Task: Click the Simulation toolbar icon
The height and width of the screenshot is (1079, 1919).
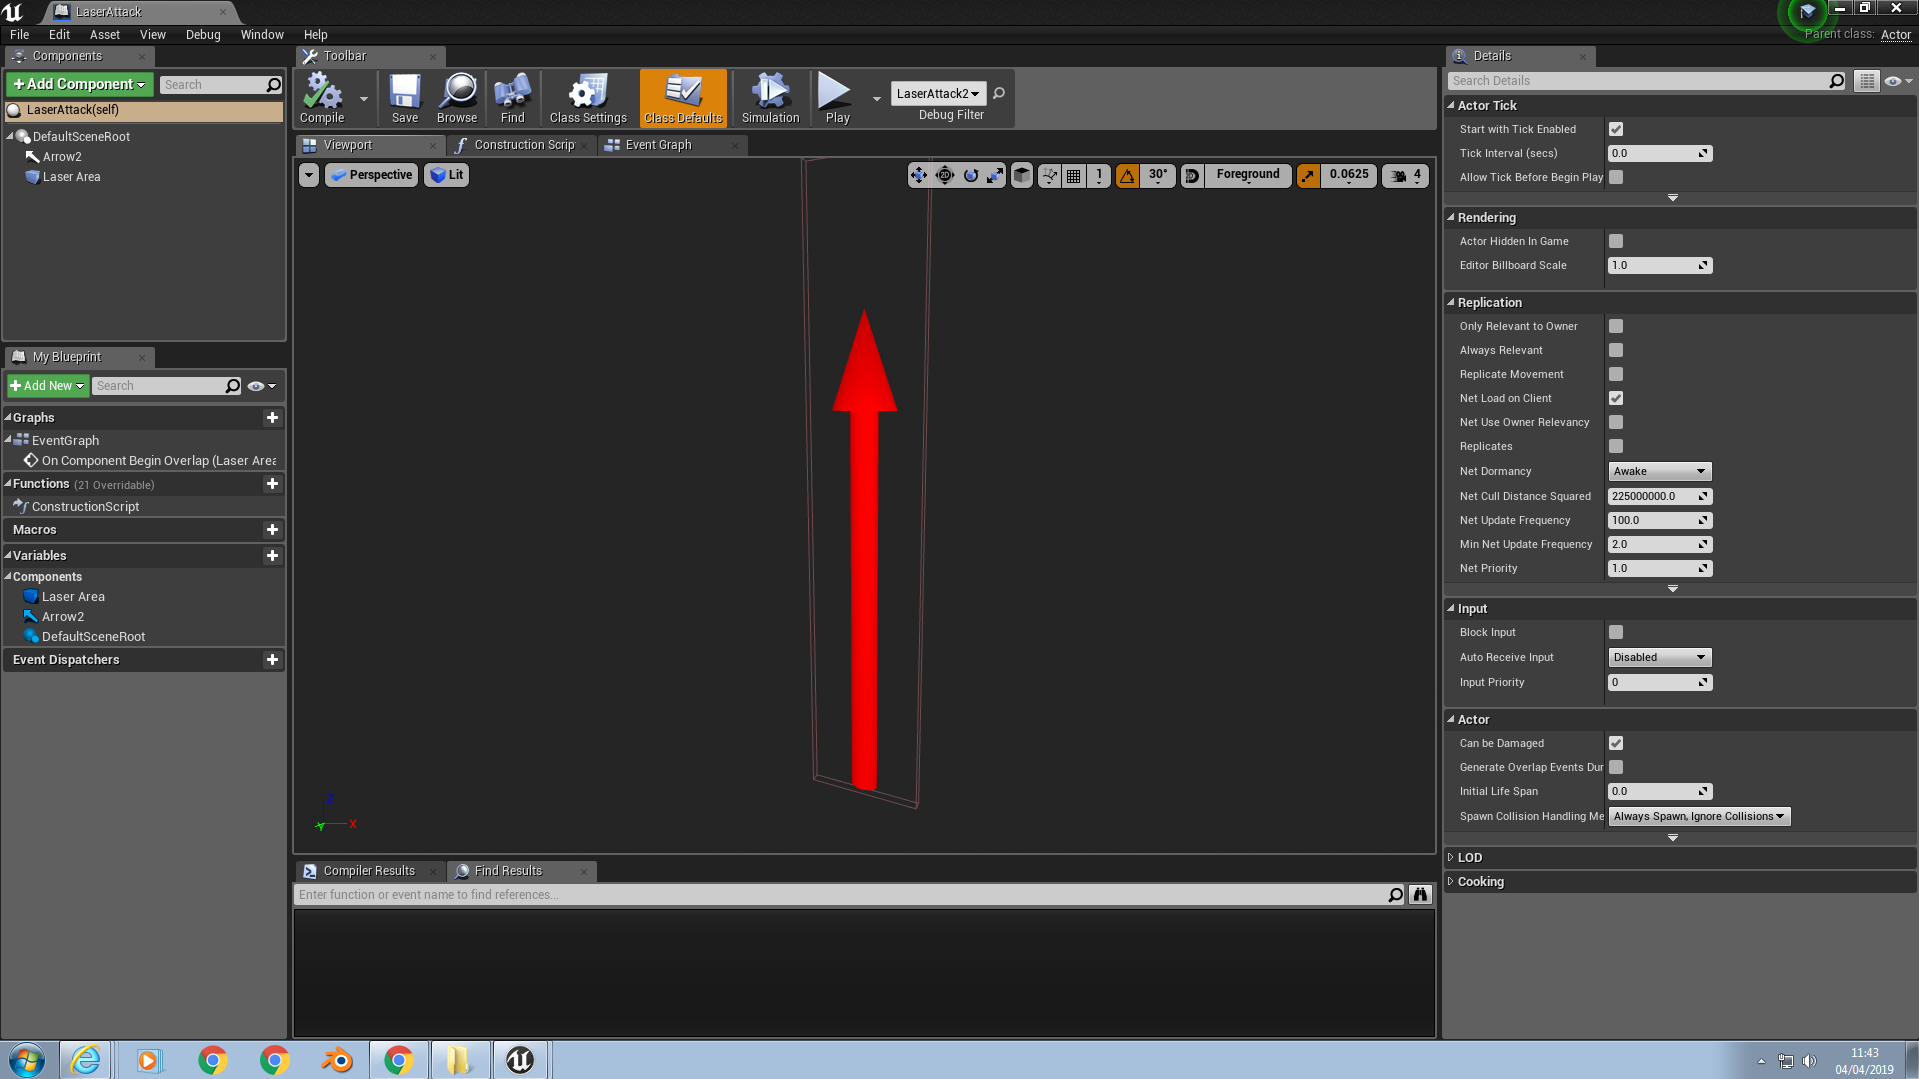Action: (x=770, y=97)
